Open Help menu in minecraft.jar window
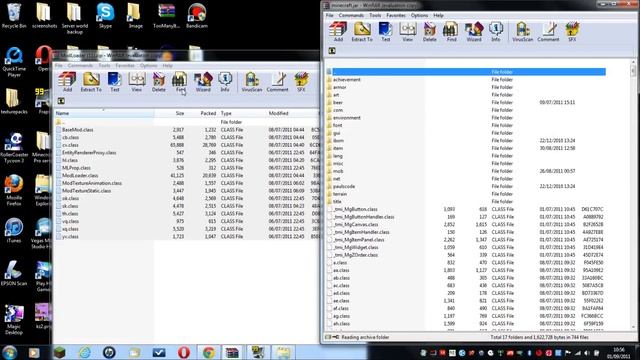This screenshot has height=360, width=640. tap(438, 16)
